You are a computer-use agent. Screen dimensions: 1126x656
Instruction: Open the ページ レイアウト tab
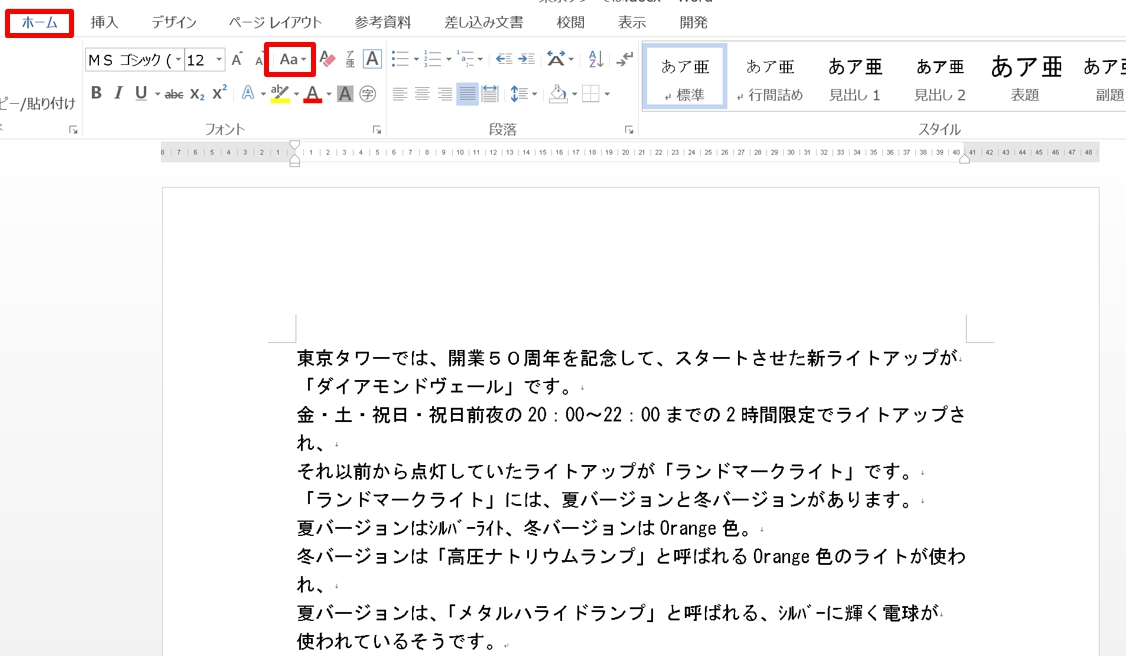(x=275, y=22)
